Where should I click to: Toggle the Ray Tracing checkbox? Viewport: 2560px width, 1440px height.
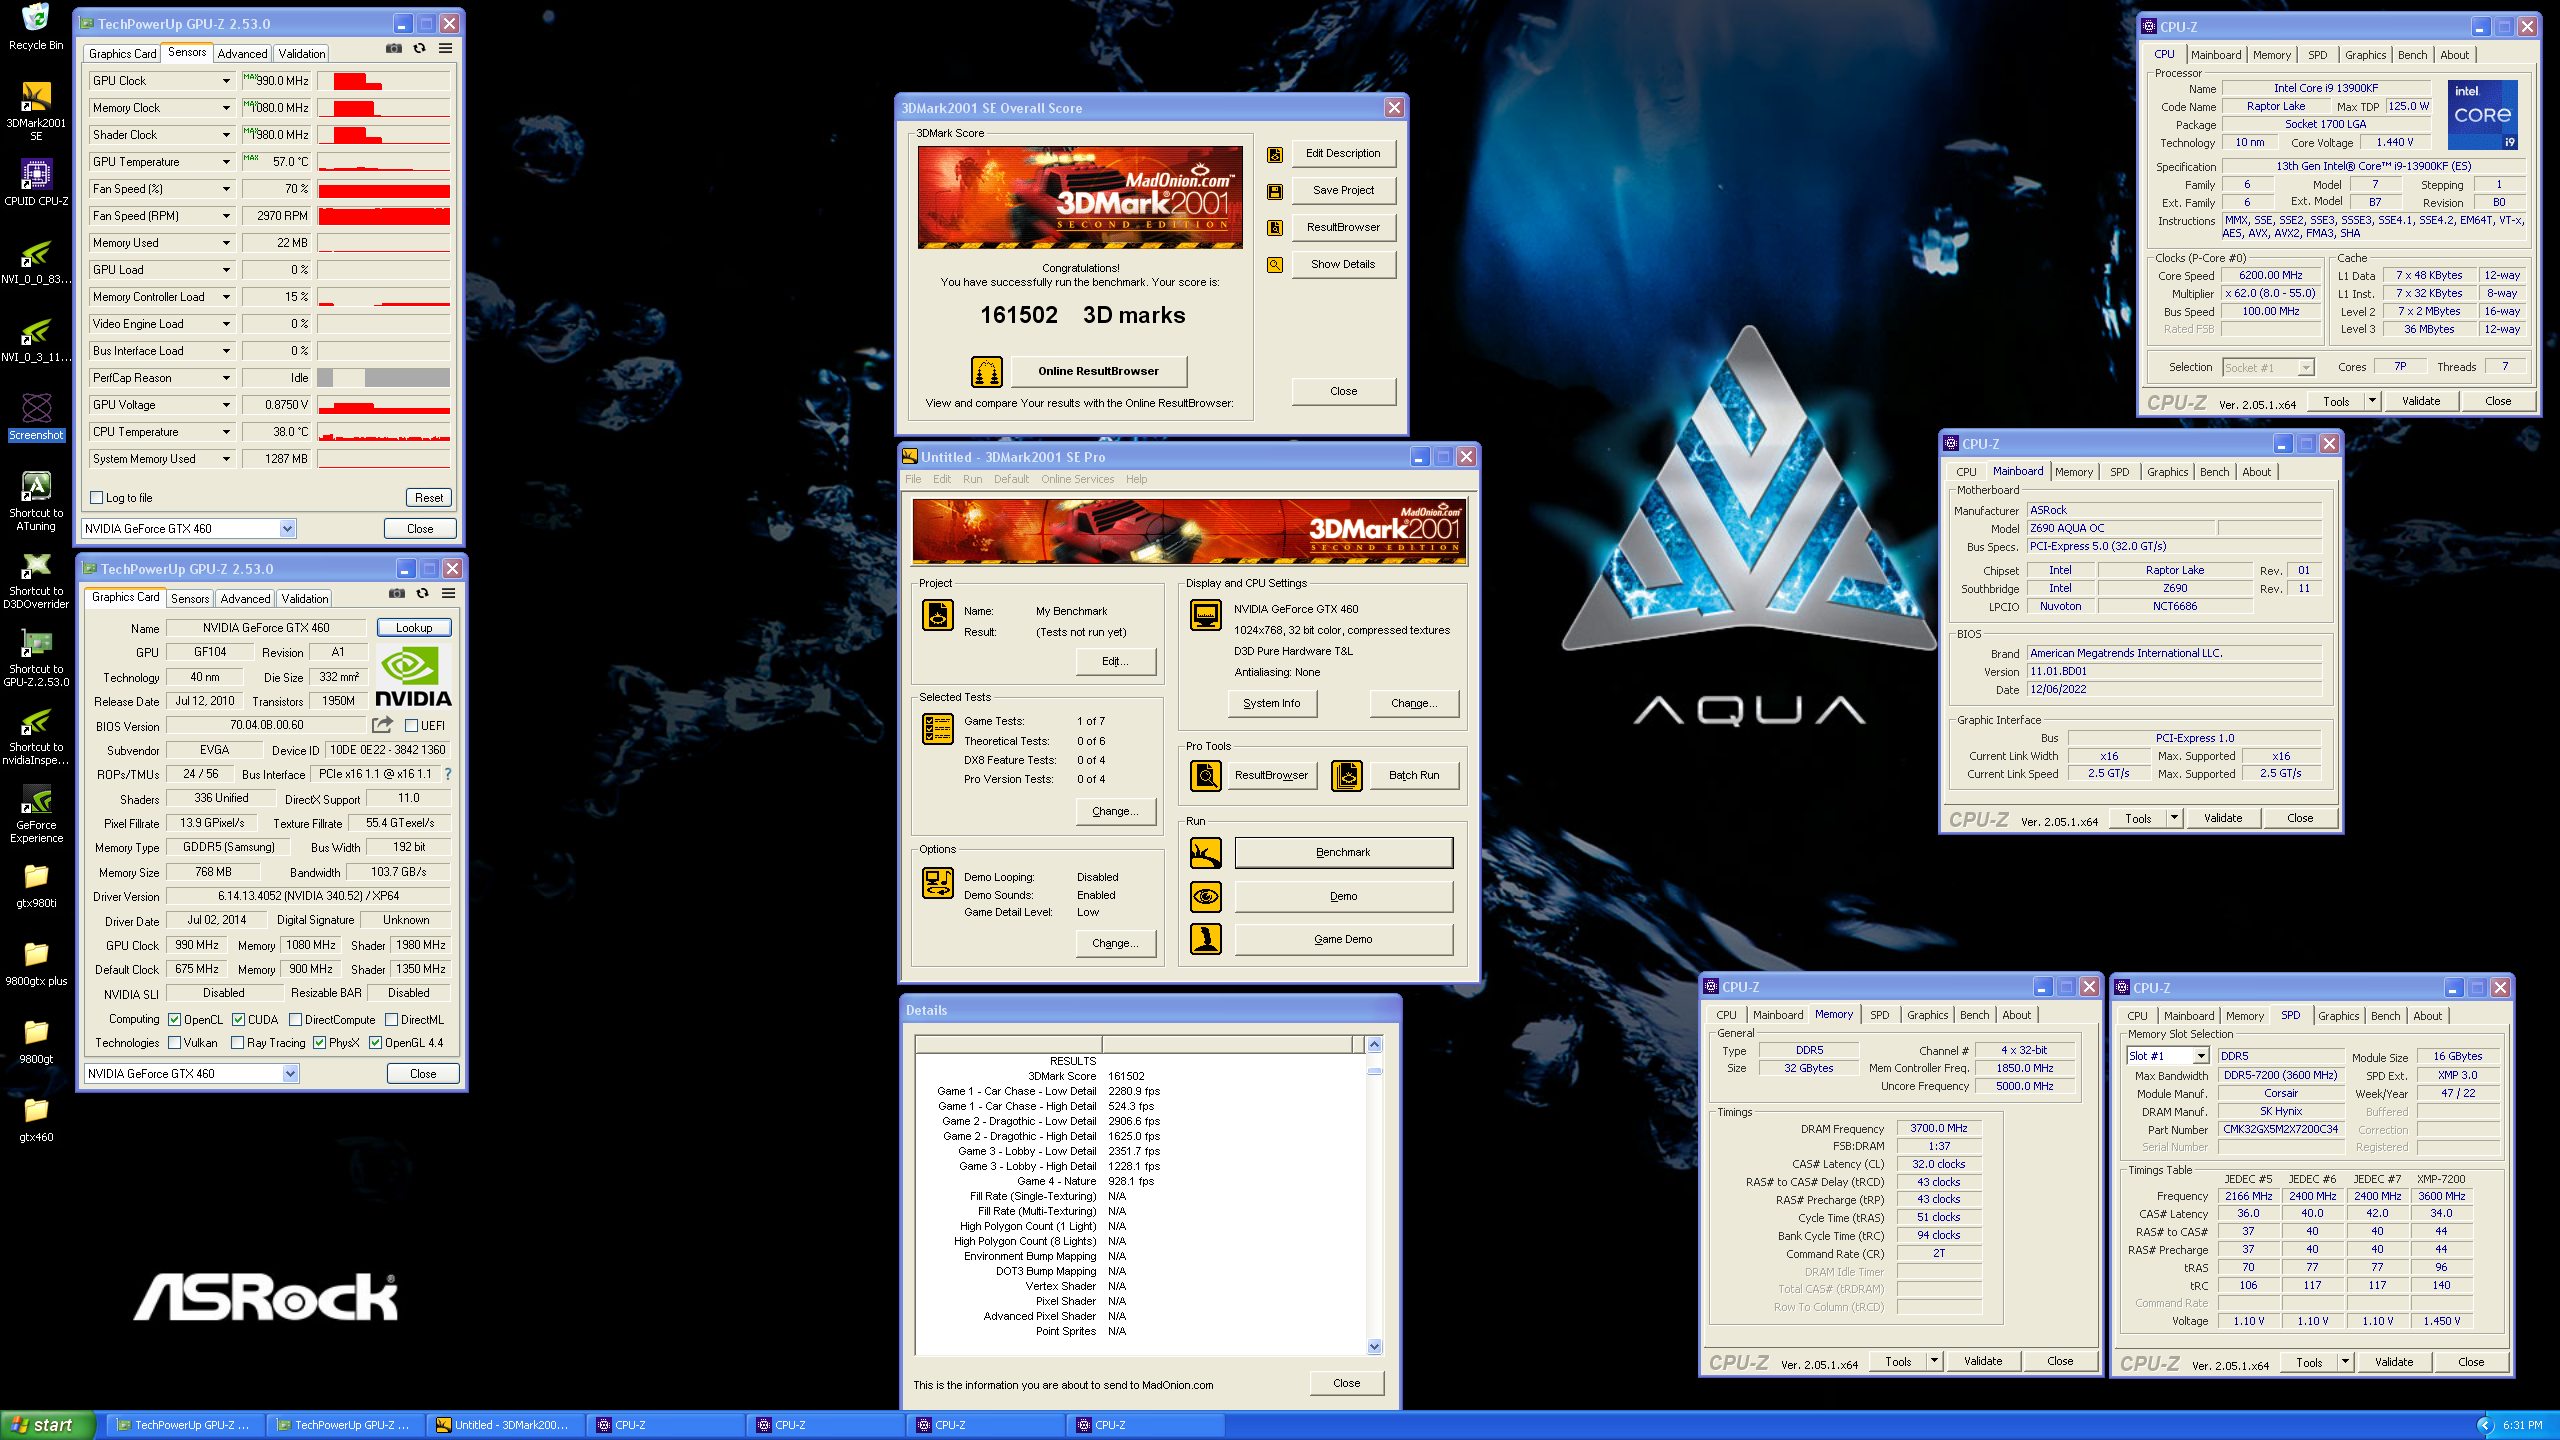point(238,1043)
